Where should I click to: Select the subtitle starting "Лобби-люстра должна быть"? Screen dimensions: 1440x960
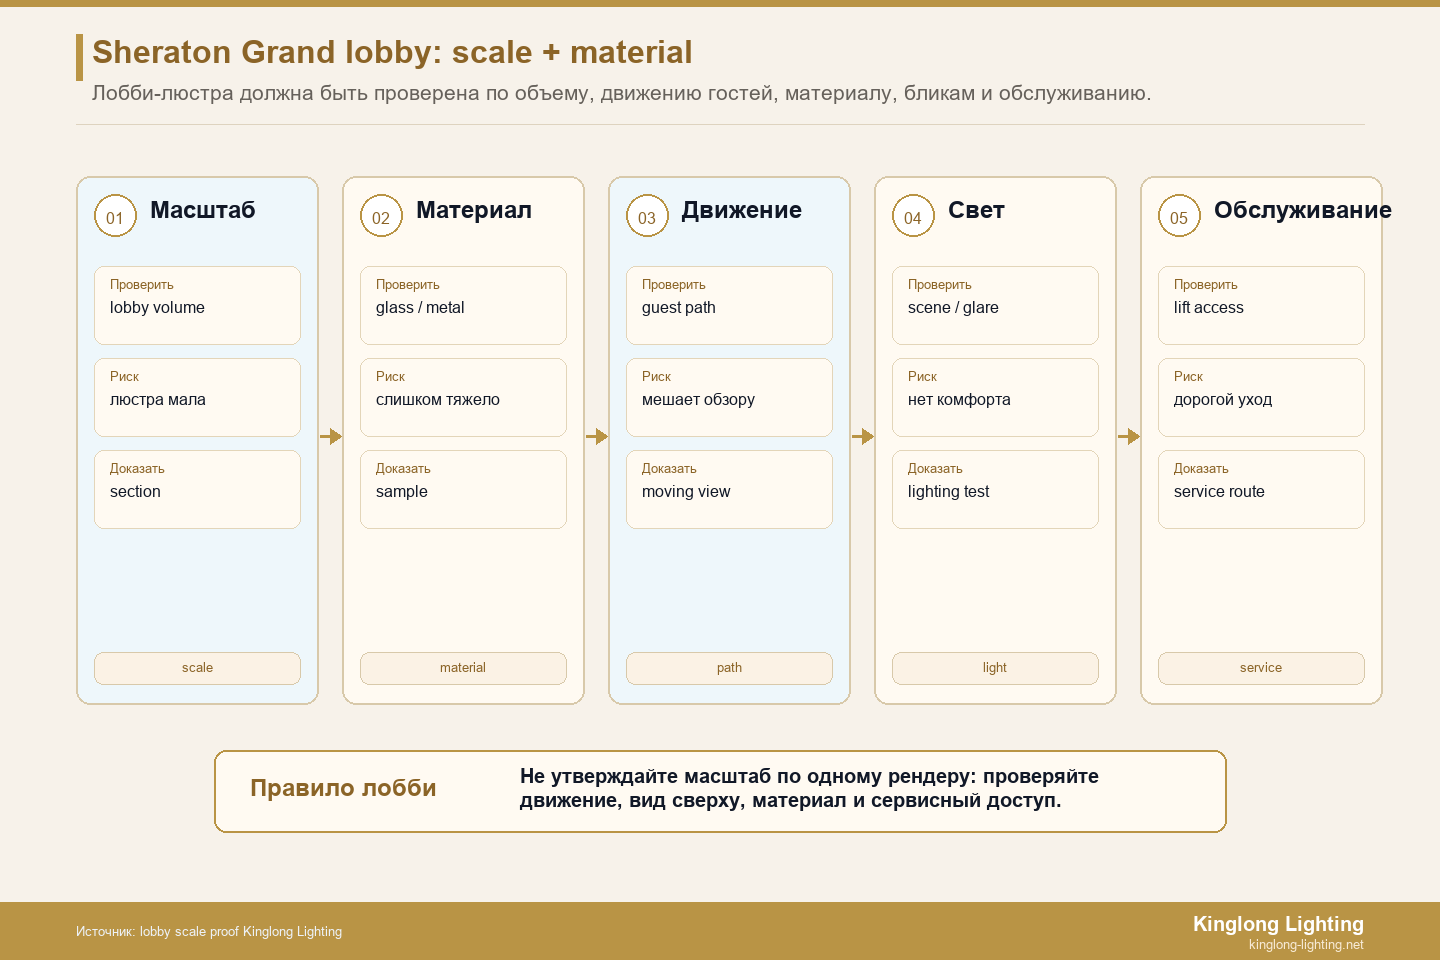click(x=621, y=93)
